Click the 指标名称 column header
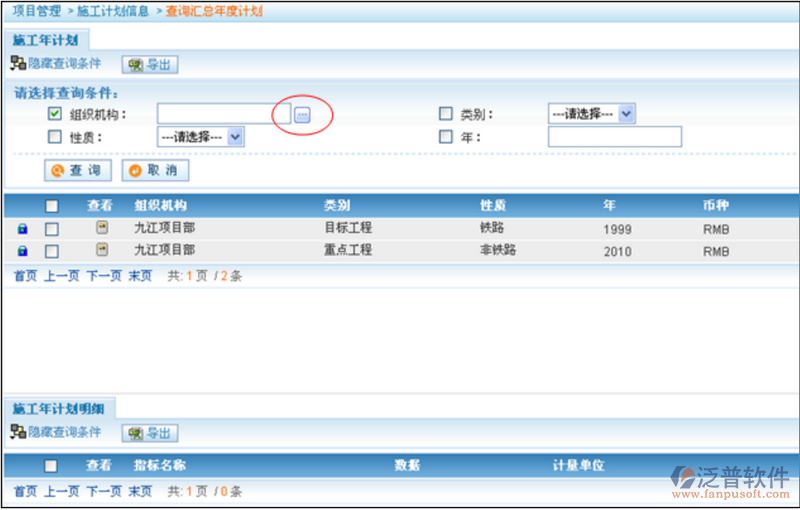 coord(159,465)
